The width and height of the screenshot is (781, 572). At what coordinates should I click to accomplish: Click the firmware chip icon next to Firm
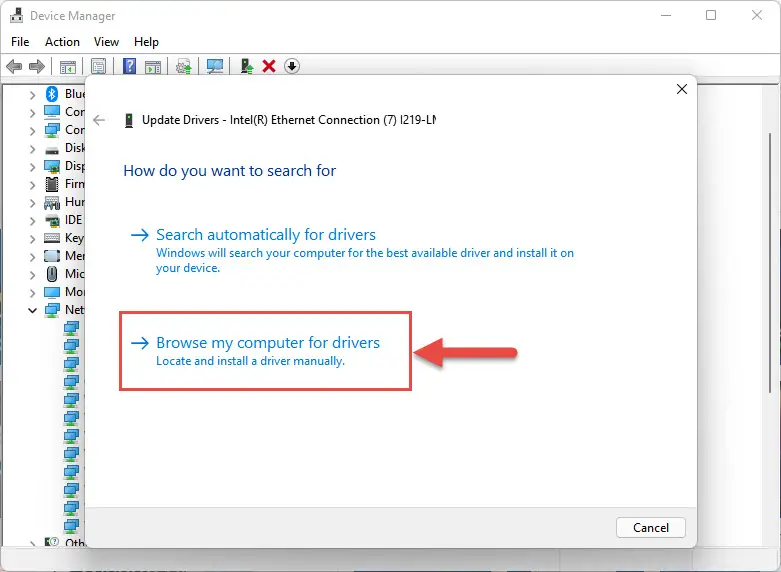coord(52,184)
